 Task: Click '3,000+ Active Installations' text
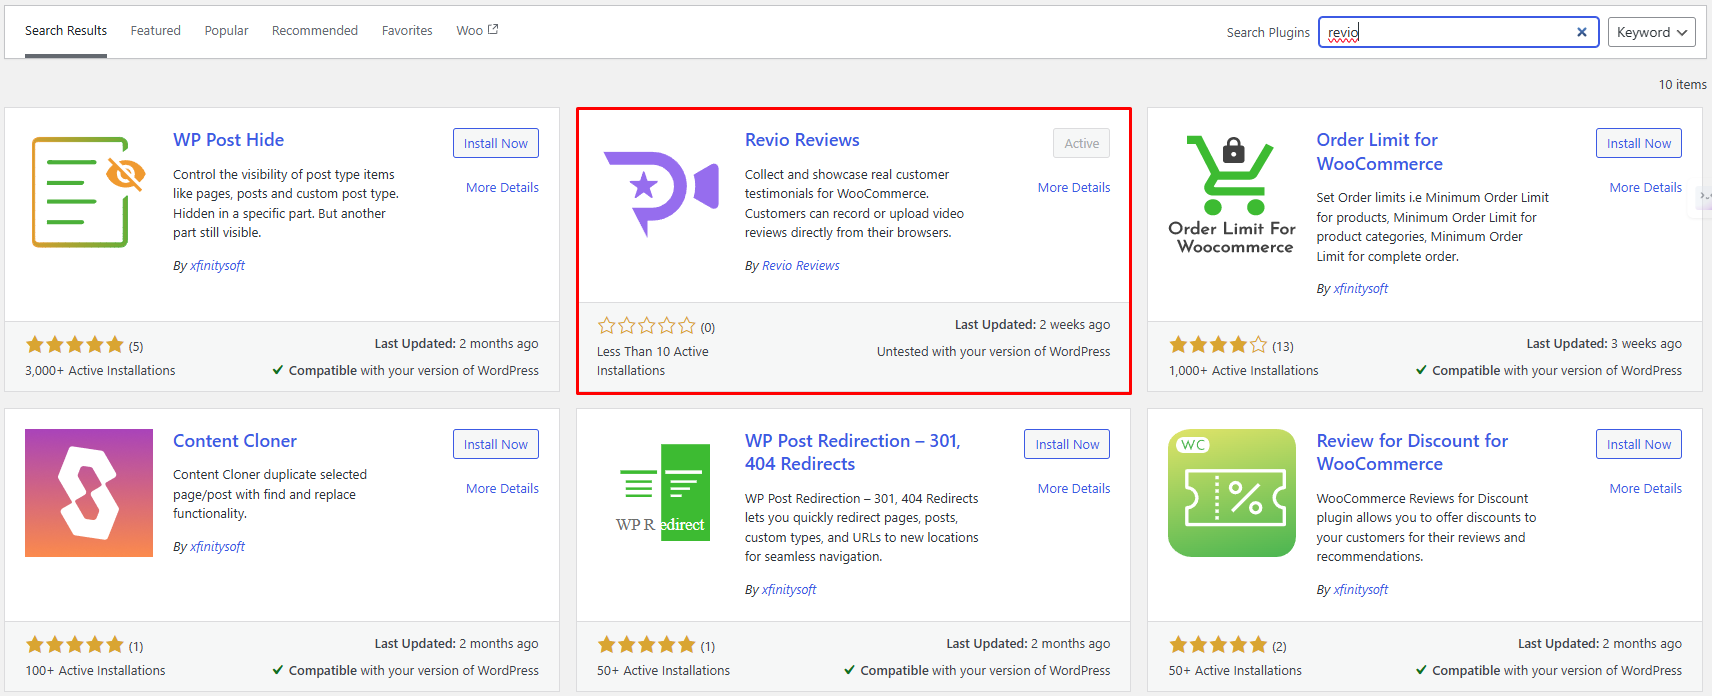[100, 370]
